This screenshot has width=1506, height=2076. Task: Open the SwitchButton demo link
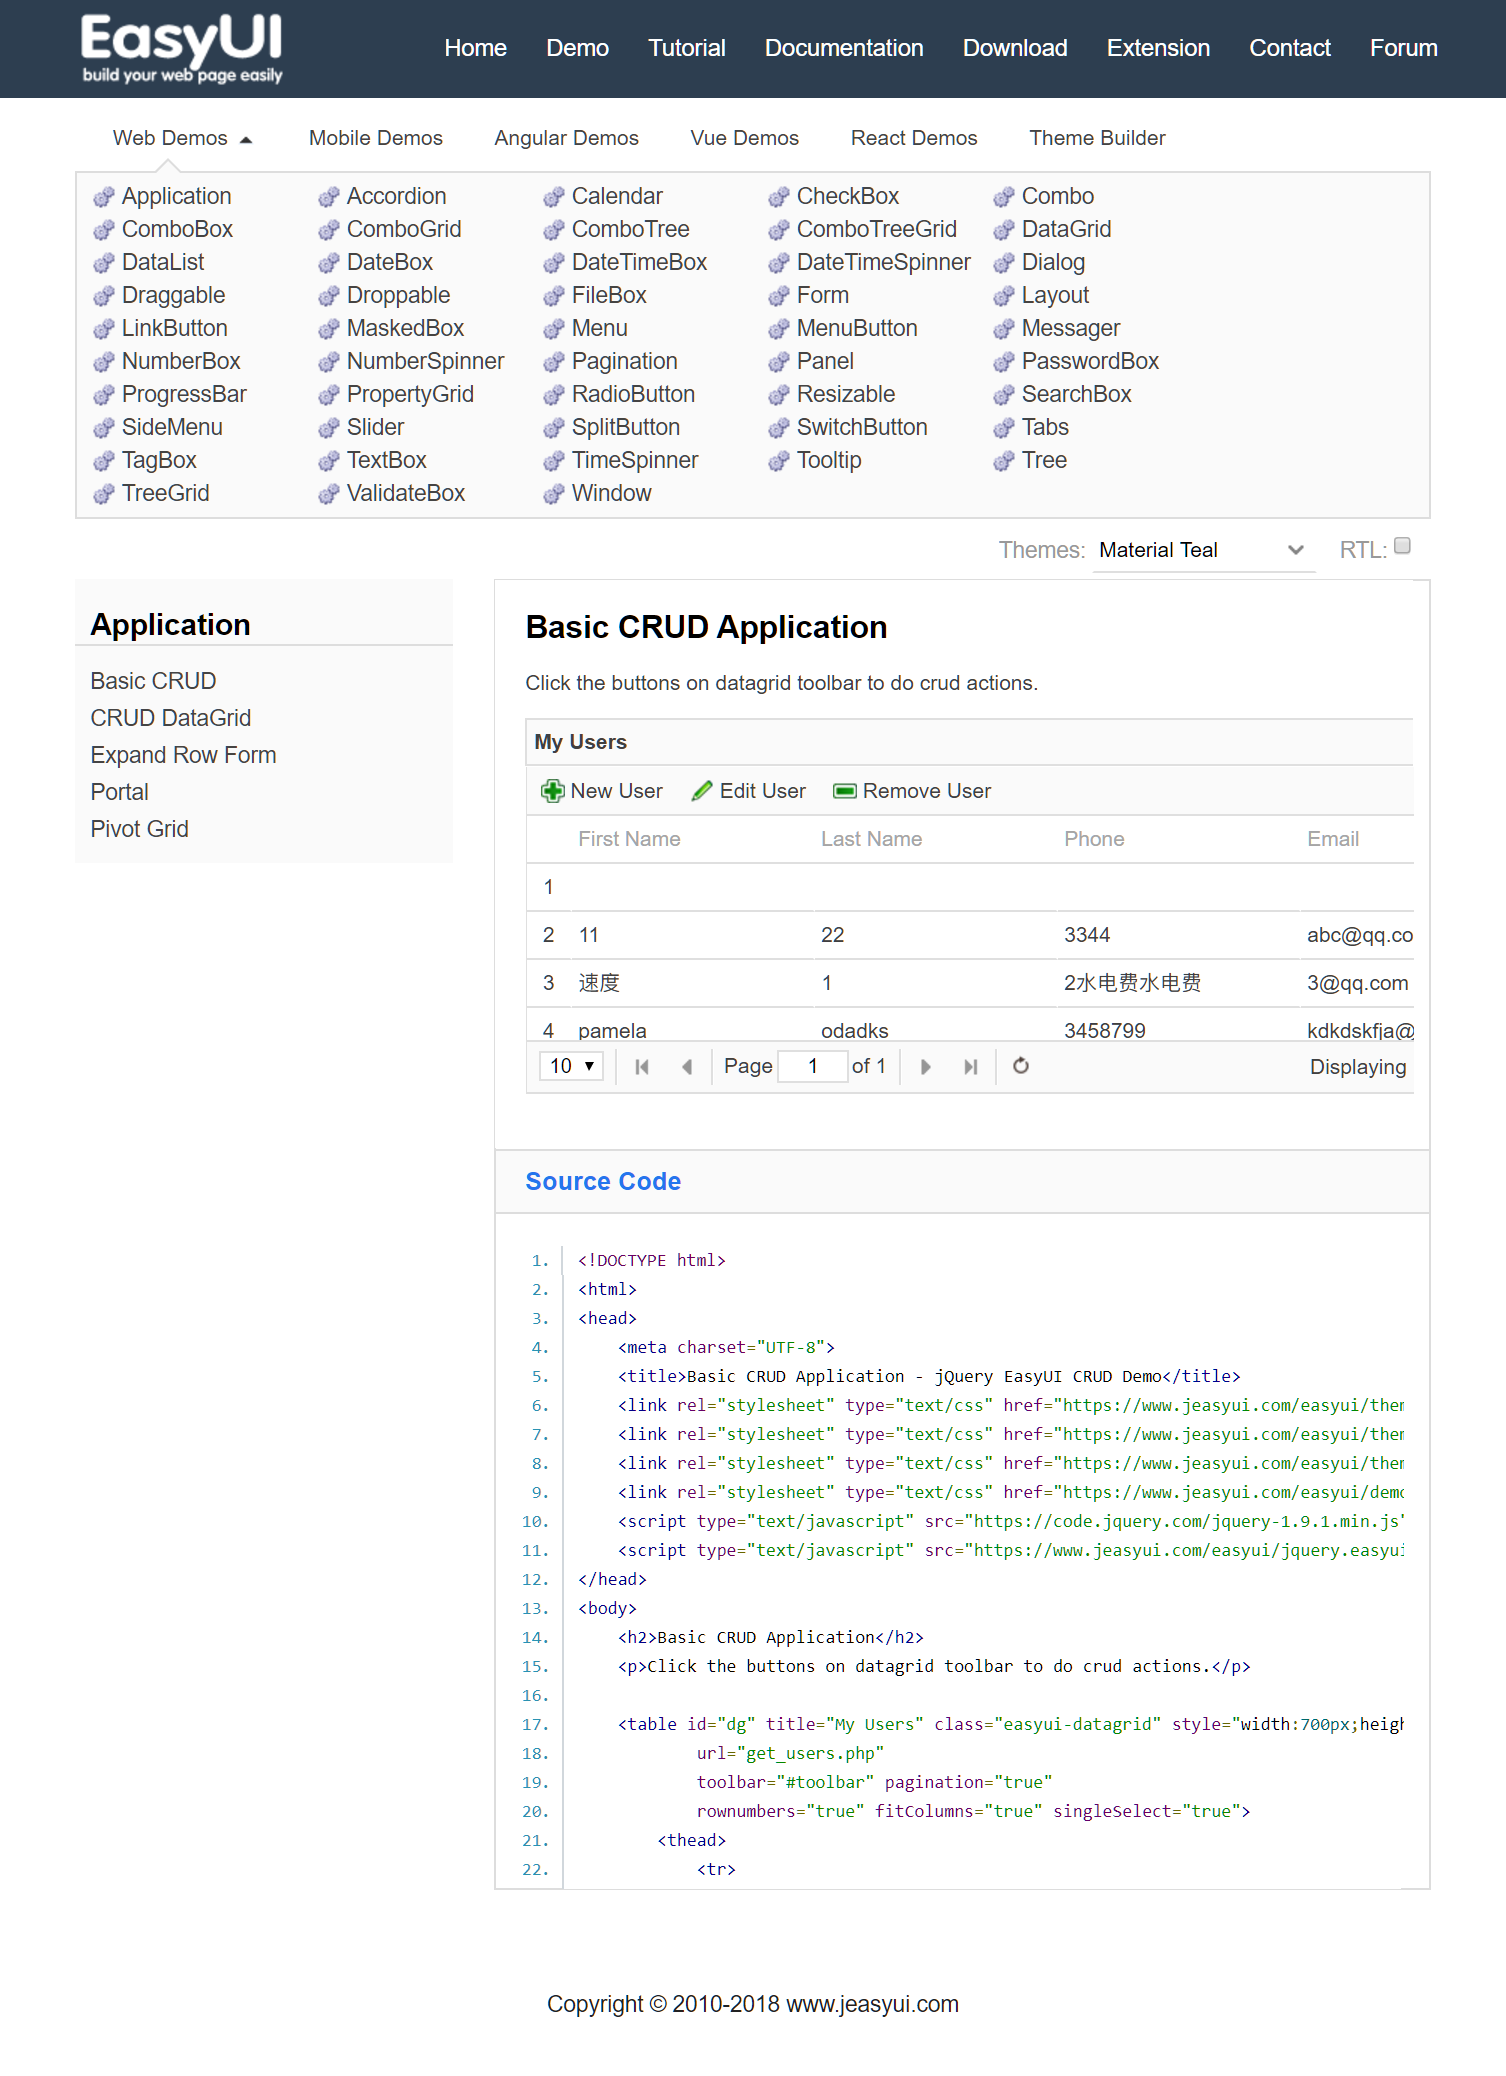(862, 428)
